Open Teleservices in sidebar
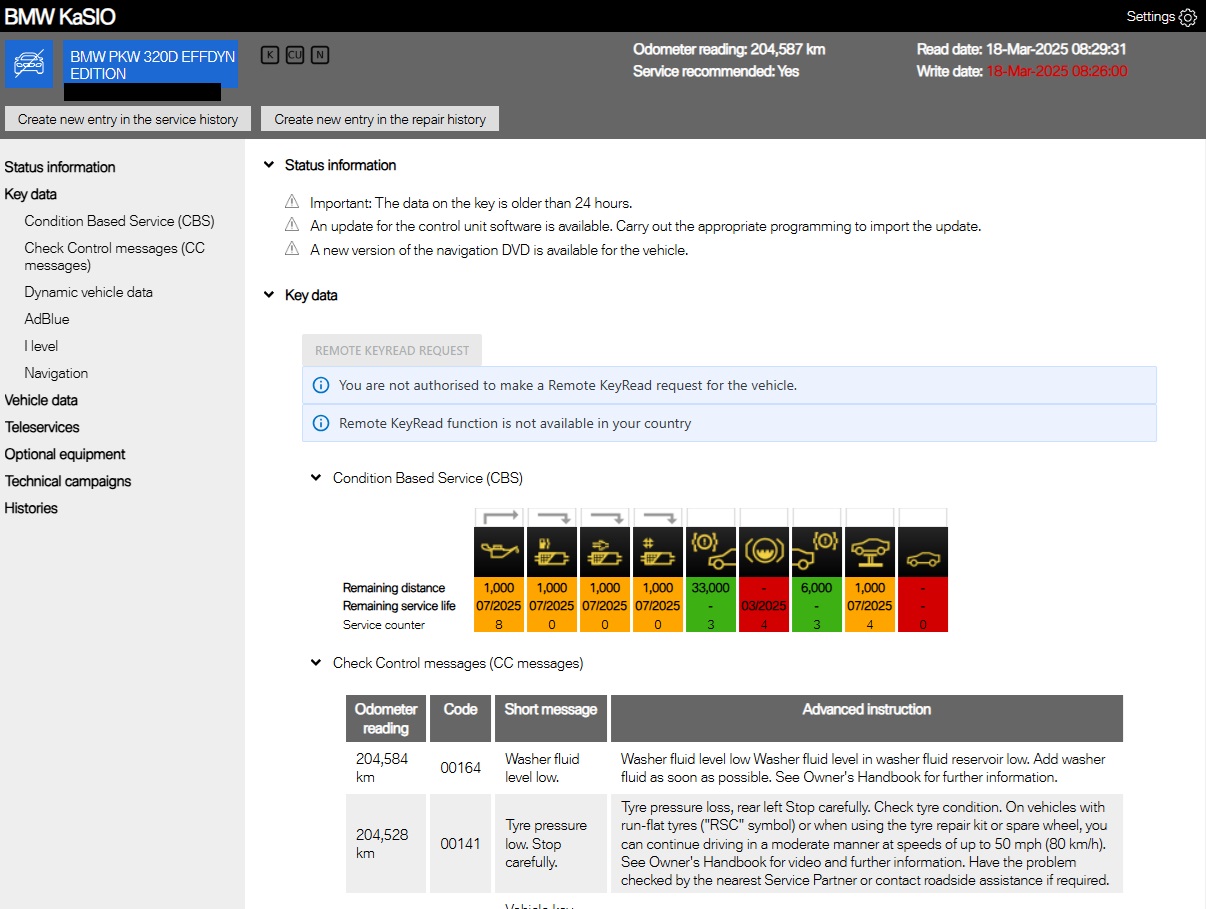This screenshot has height=909, width=1206. point(42,427)
